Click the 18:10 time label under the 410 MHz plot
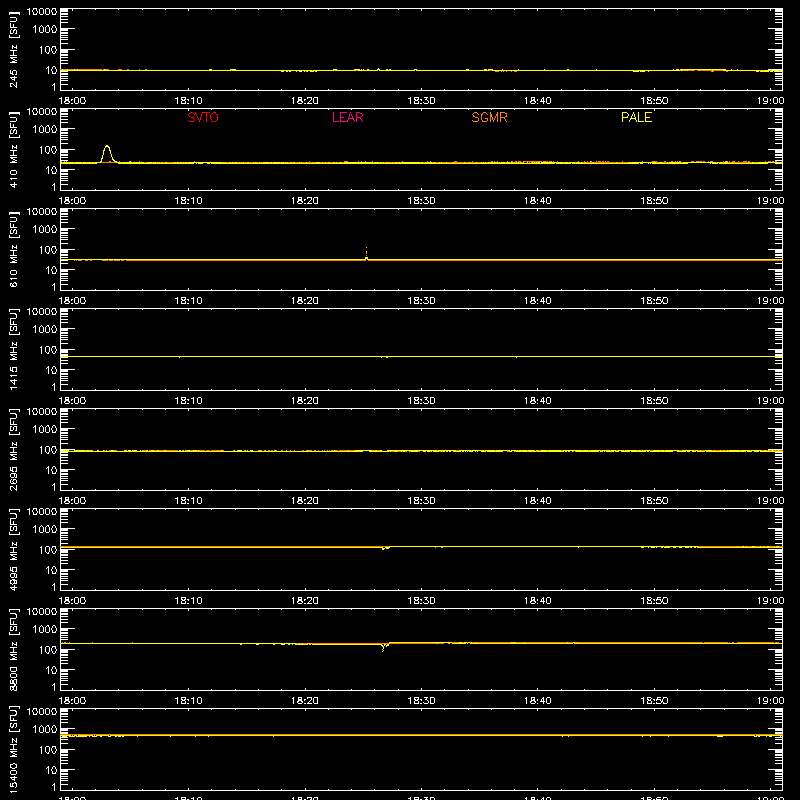This screenshot has width=800, height=800. coord(189,201)
